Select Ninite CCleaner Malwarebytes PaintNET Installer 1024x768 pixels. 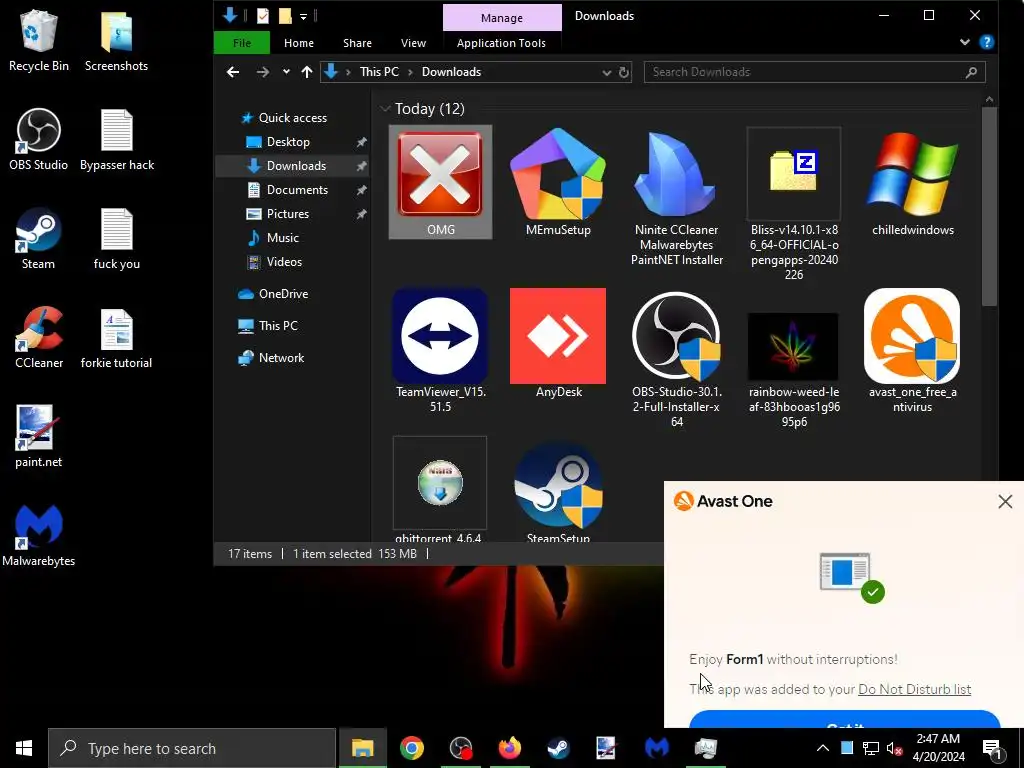pyautogui.click(x=677, y=197)
